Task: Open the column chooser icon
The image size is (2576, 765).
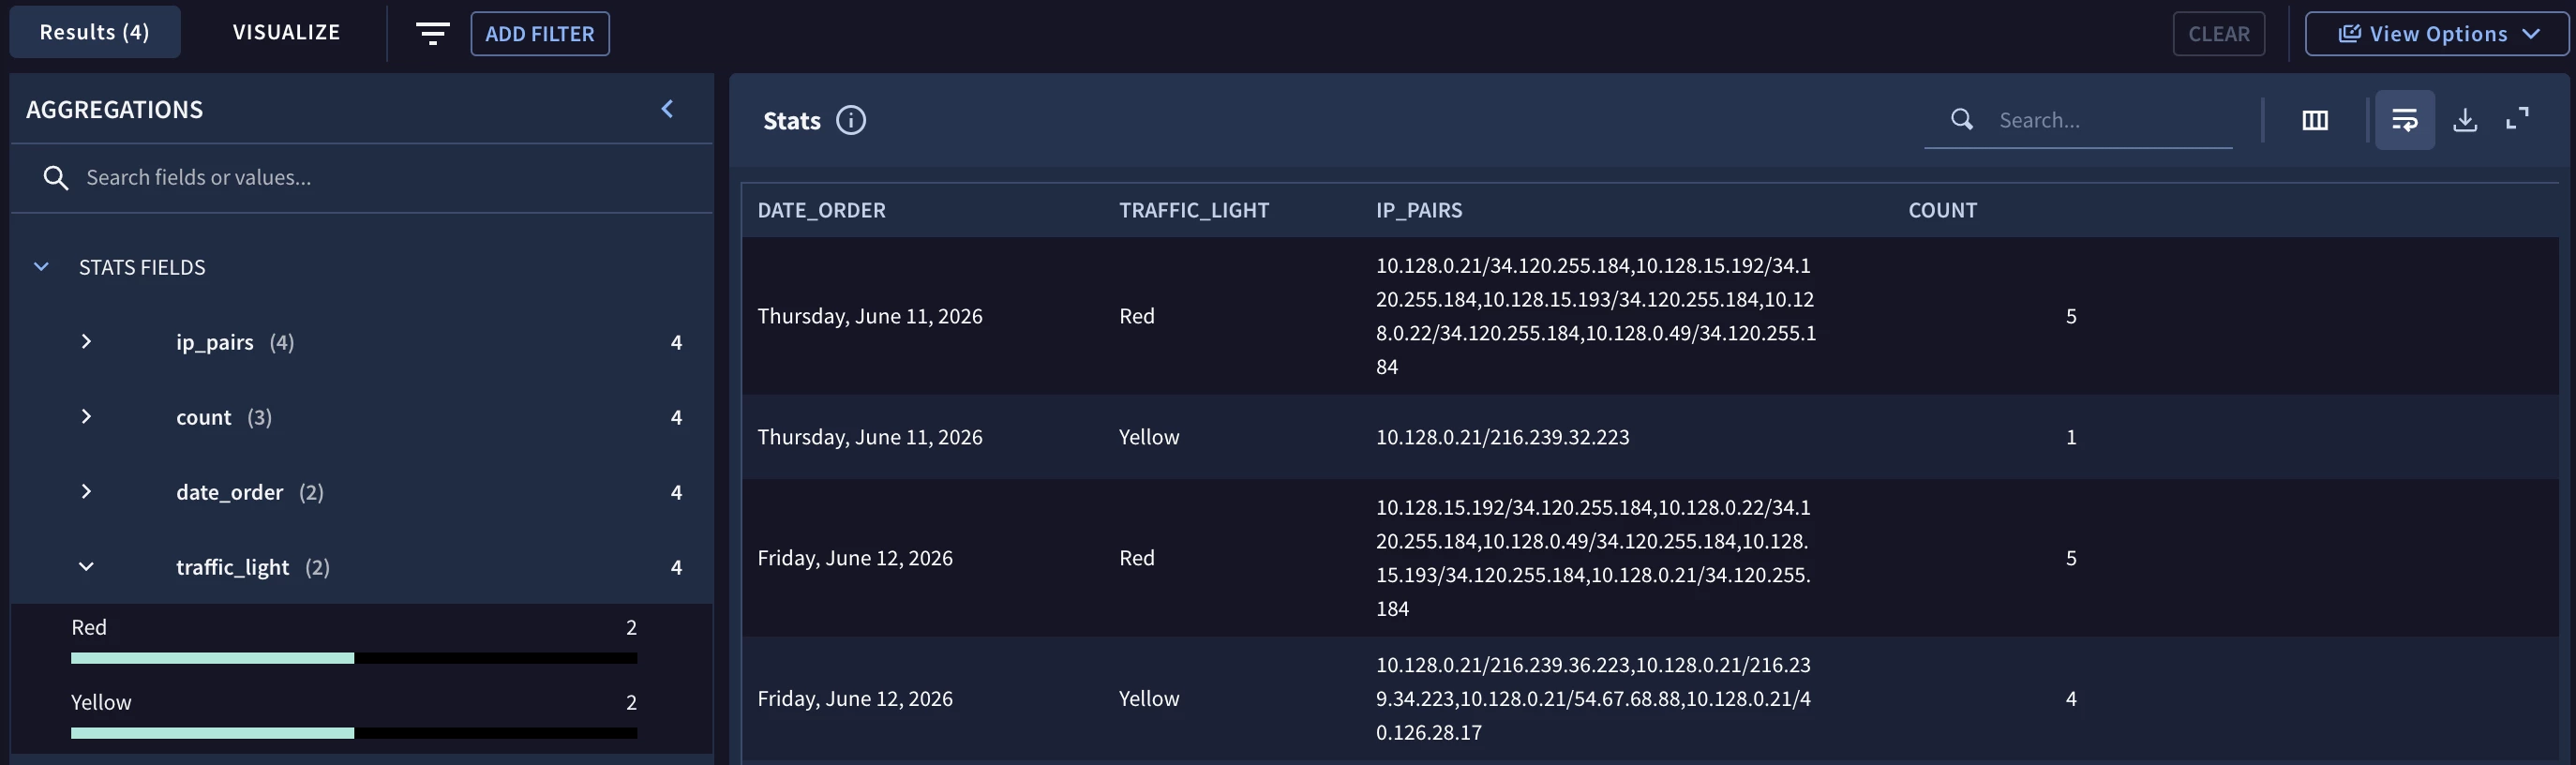Action: pos(2315,120)
